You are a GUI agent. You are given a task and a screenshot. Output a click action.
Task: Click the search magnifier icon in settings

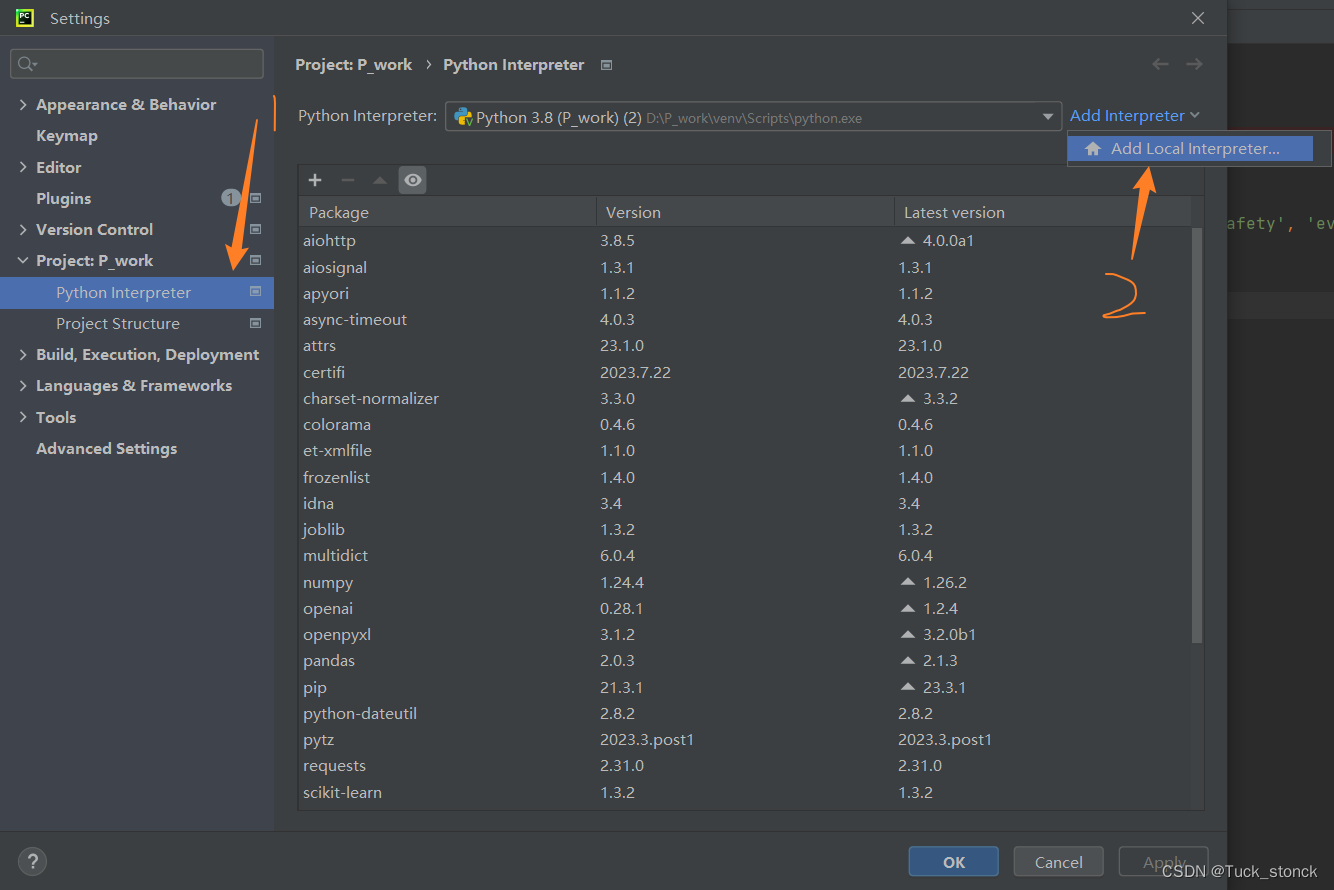(27, 64)
